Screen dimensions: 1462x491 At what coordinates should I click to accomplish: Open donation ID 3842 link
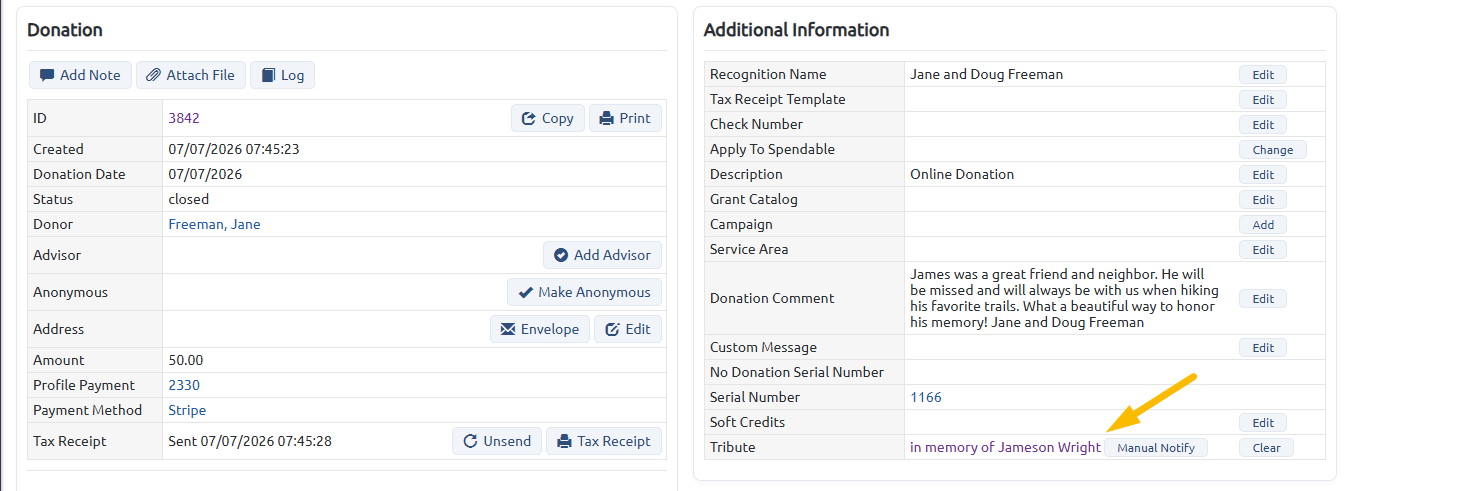184,118
